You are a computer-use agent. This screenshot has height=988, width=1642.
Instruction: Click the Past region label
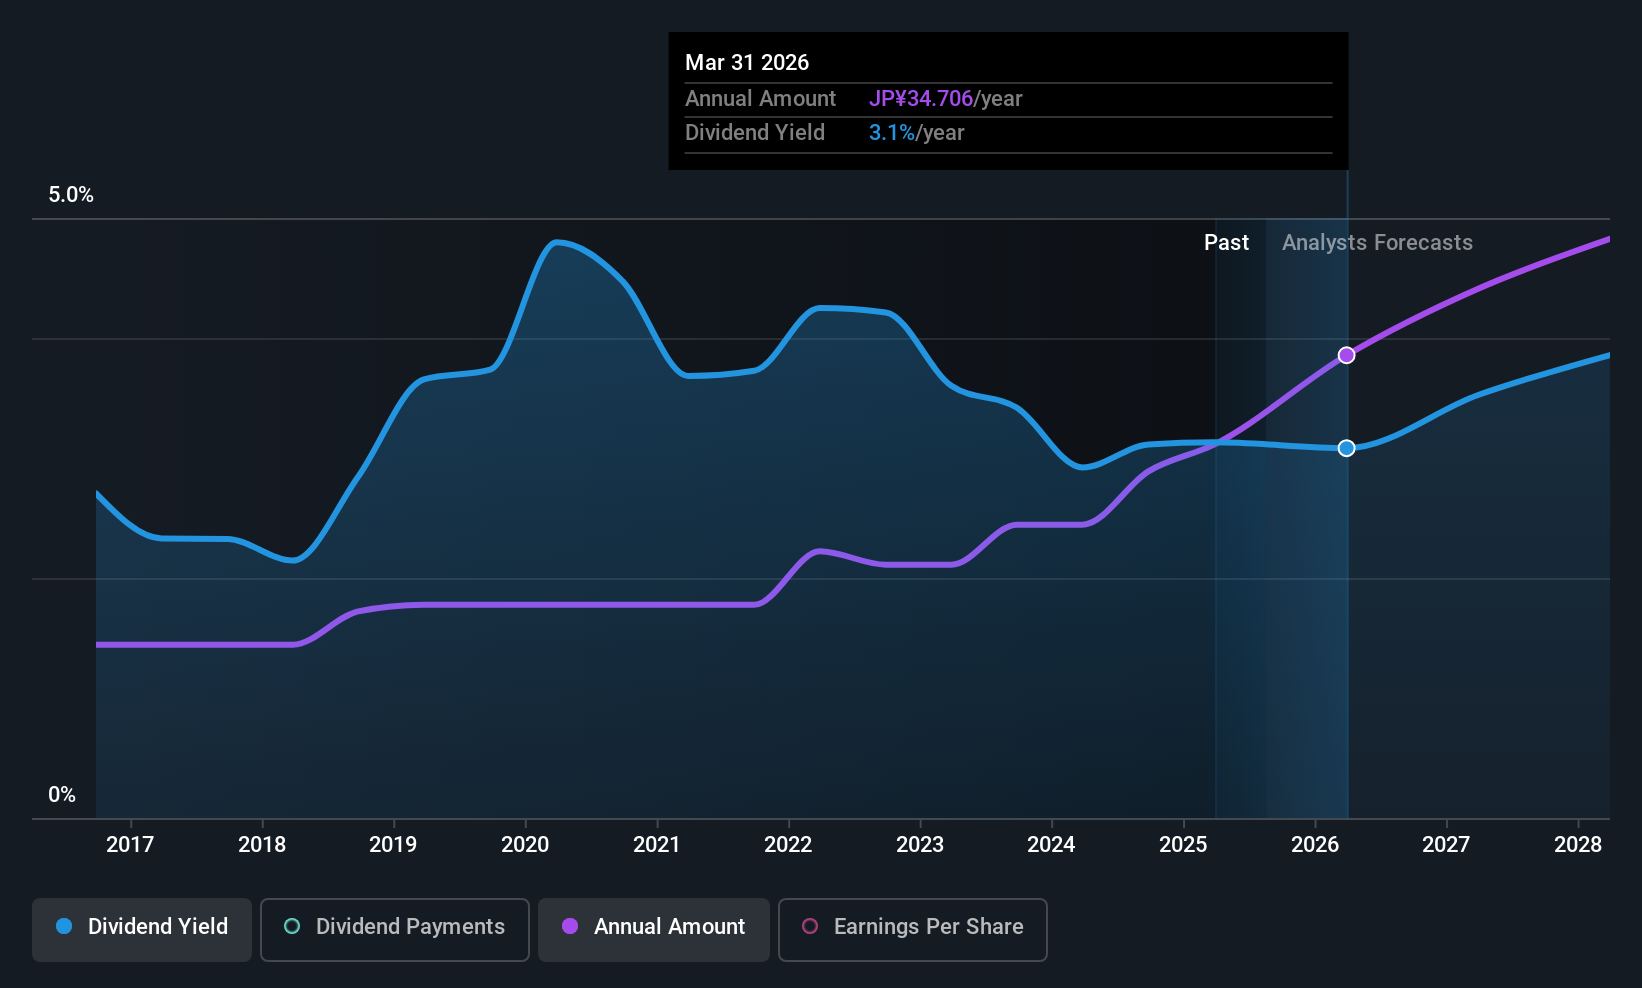pos(1226,243)
